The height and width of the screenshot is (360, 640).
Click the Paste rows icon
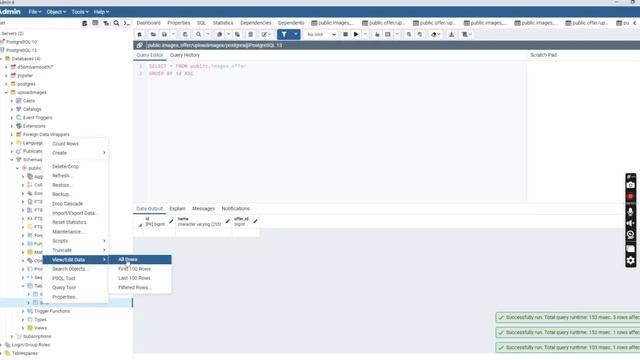point(237,35)
